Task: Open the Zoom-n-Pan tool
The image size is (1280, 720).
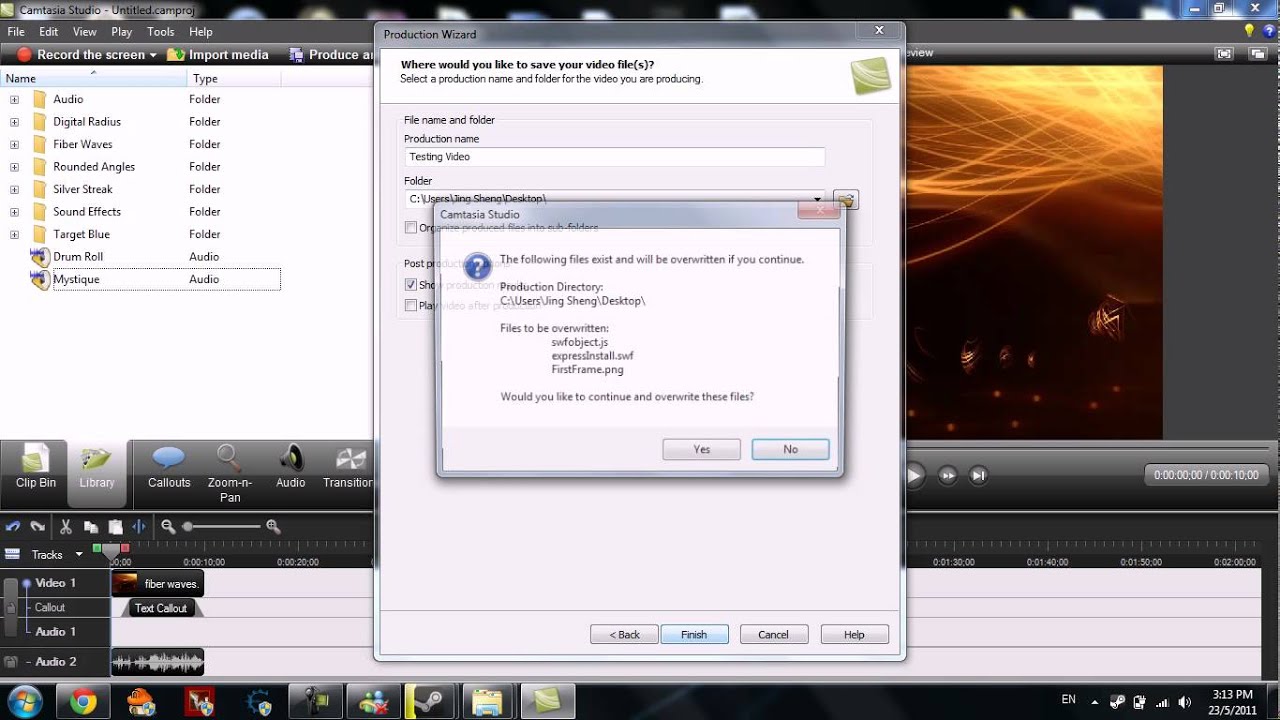Action: tap(230, 473)
